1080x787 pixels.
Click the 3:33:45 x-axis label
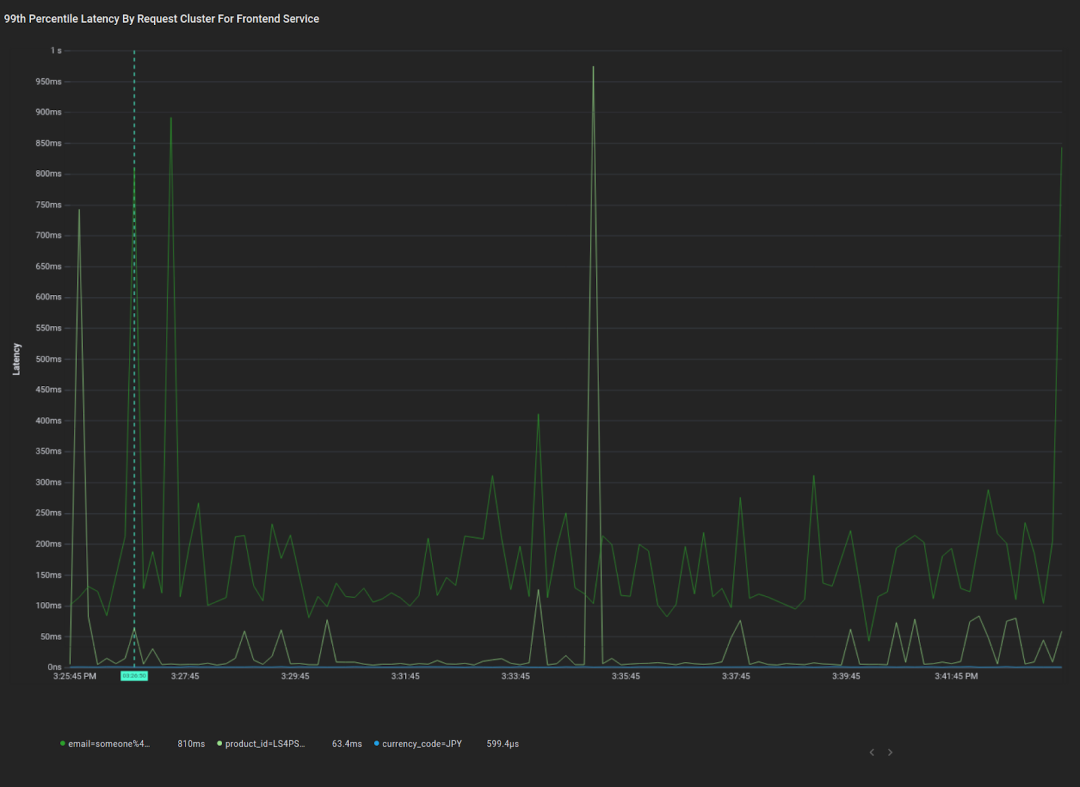coord(515,676)
